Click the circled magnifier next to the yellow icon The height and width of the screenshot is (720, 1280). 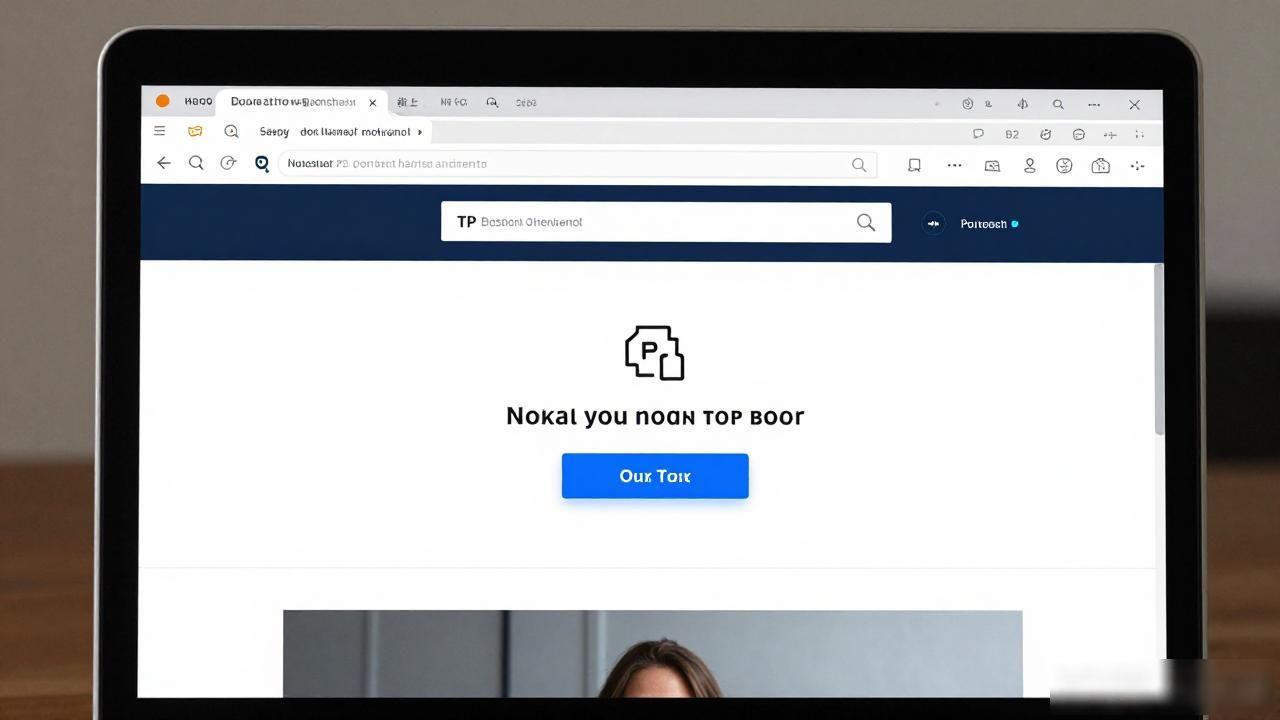(231, 131)
